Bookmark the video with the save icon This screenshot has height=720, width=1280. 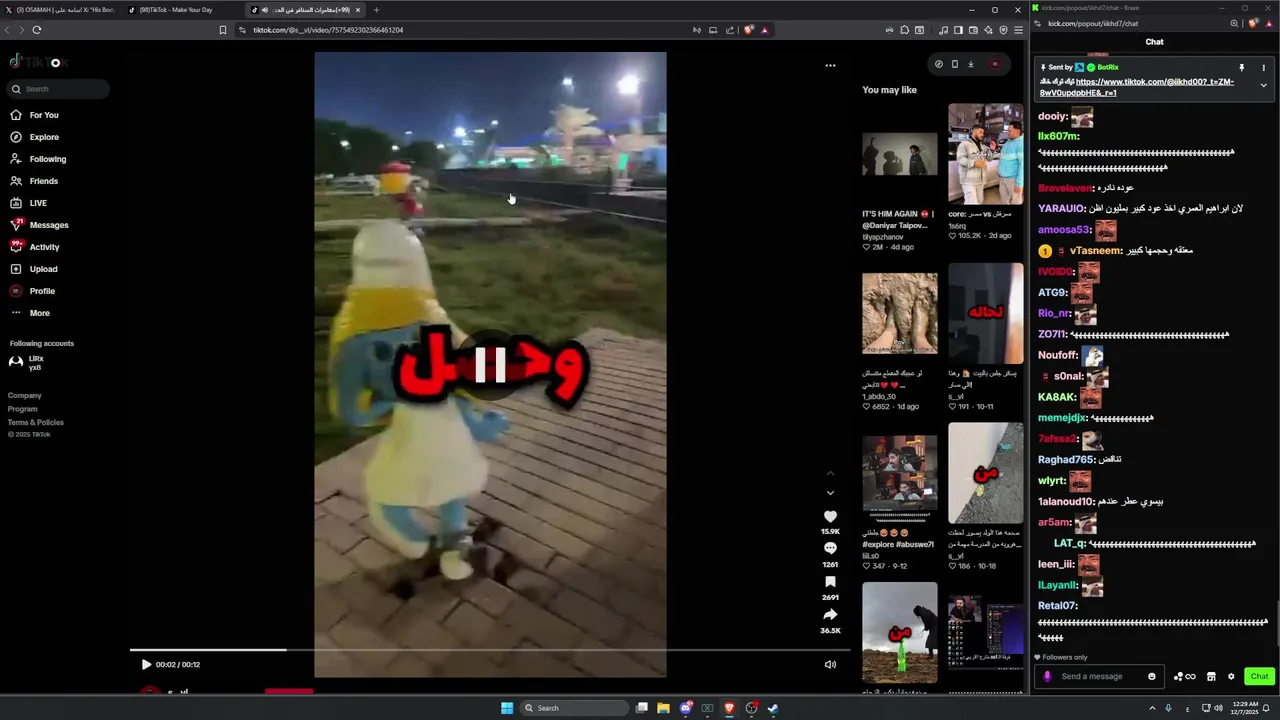click(830, 582)
